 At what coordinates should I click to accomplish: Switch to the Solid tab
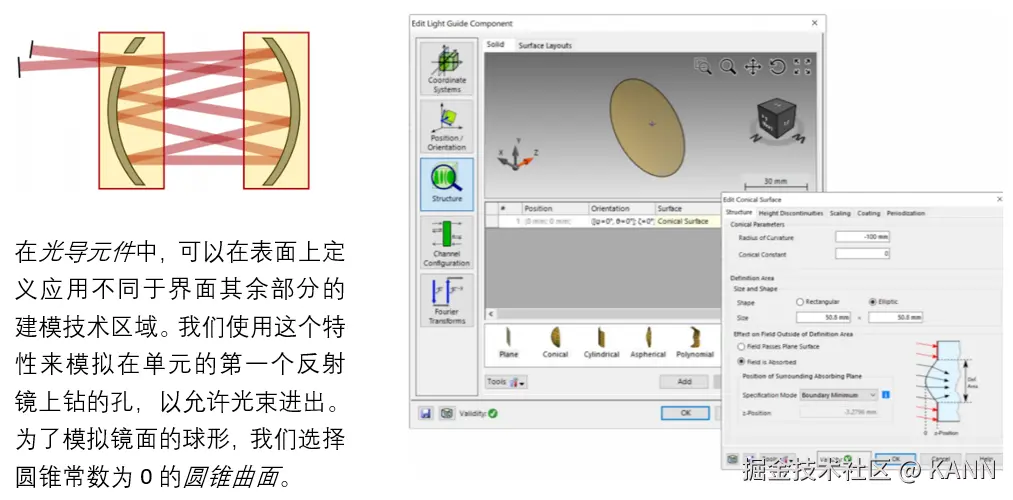tap(496, 45)
